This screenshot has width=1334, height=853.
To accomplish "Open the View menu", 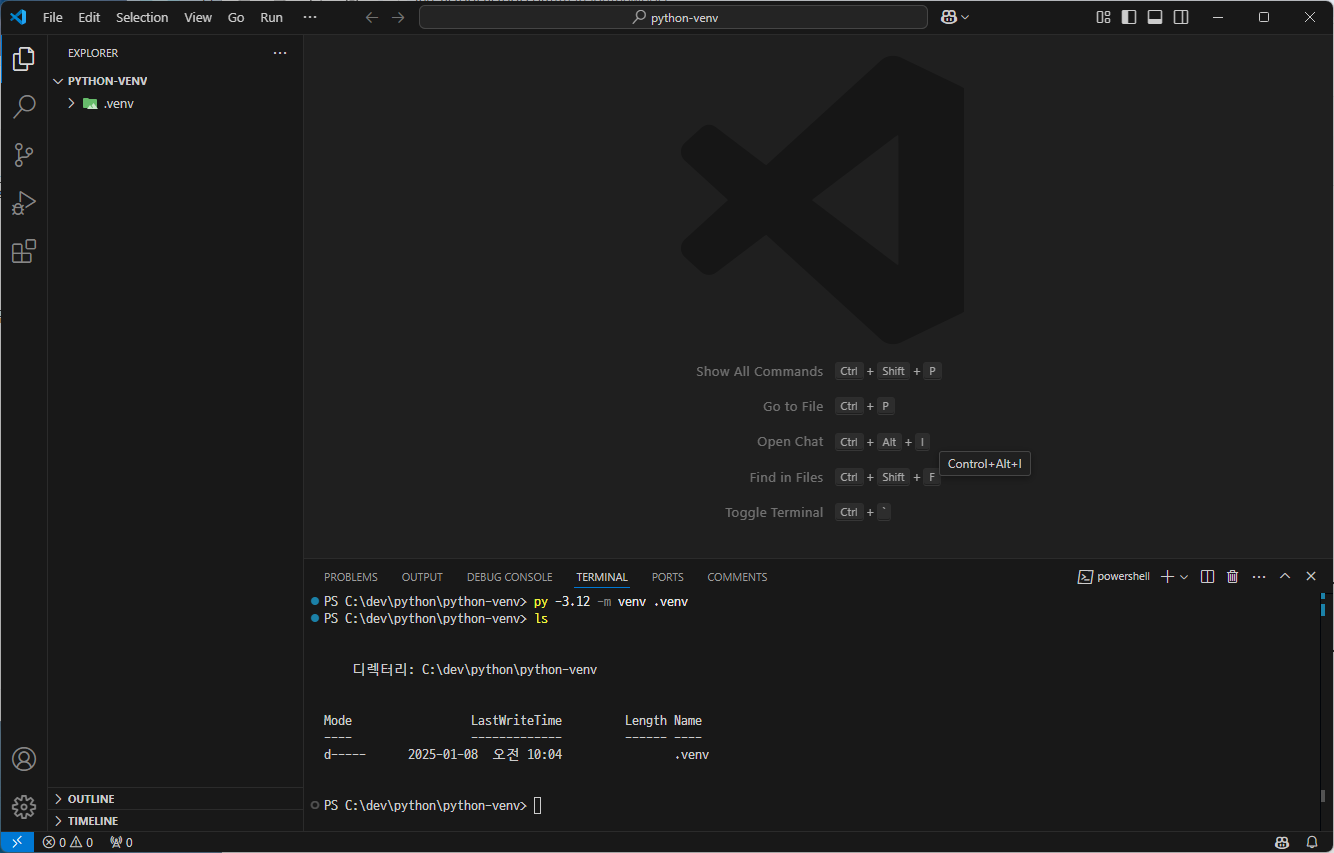I will pos(198,17).
